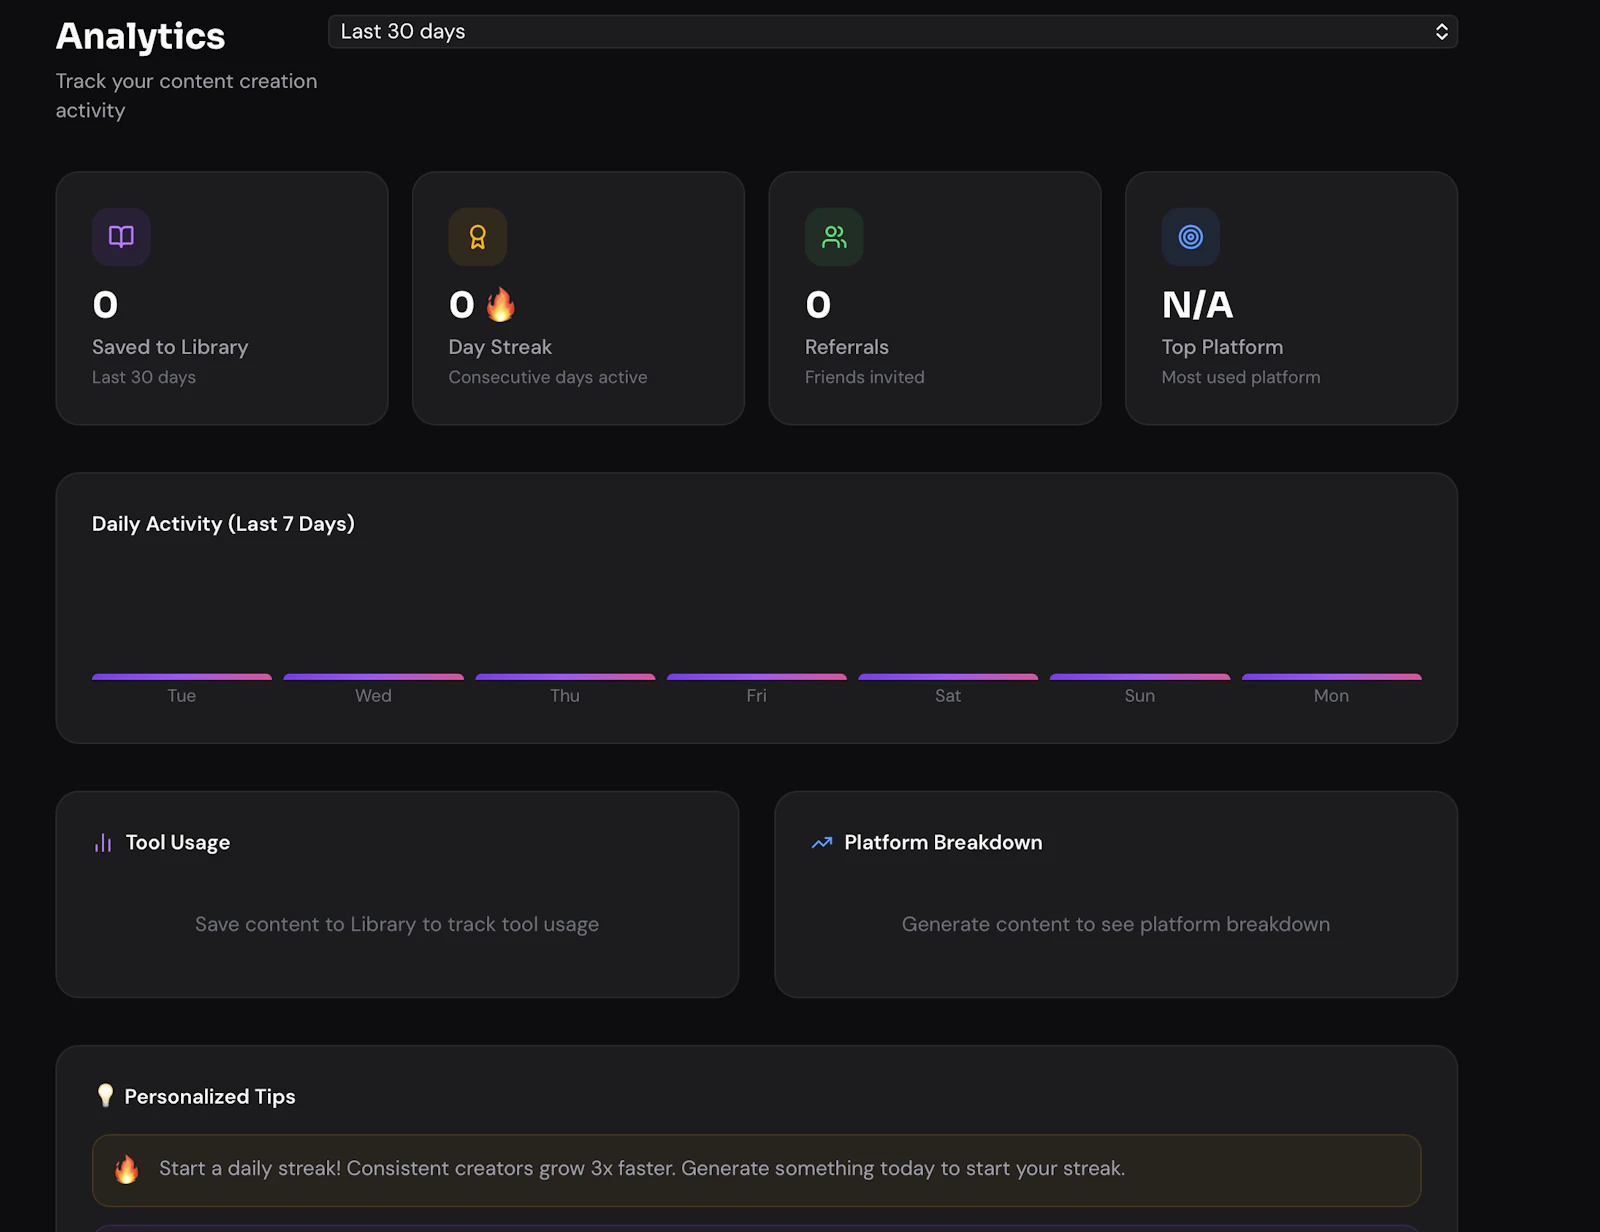Click the 'Top Platform' label
This screenshot has width=1600, height=1232.
pos(1222,347)
